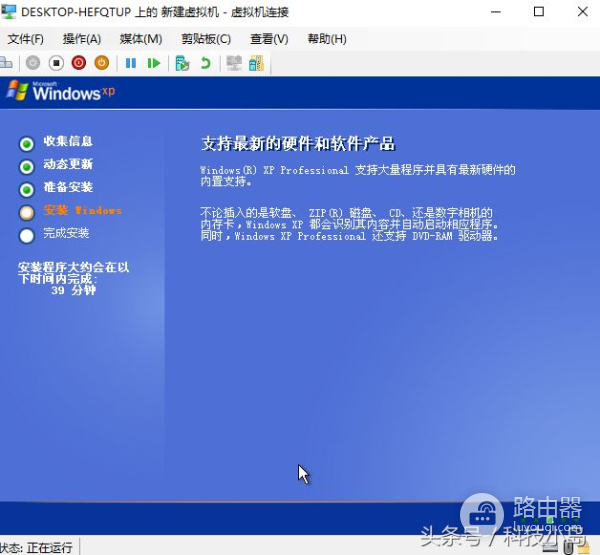Reset the VM with the green play-bar icon
This screenshot has width=600, height=555.
[154, 63]
